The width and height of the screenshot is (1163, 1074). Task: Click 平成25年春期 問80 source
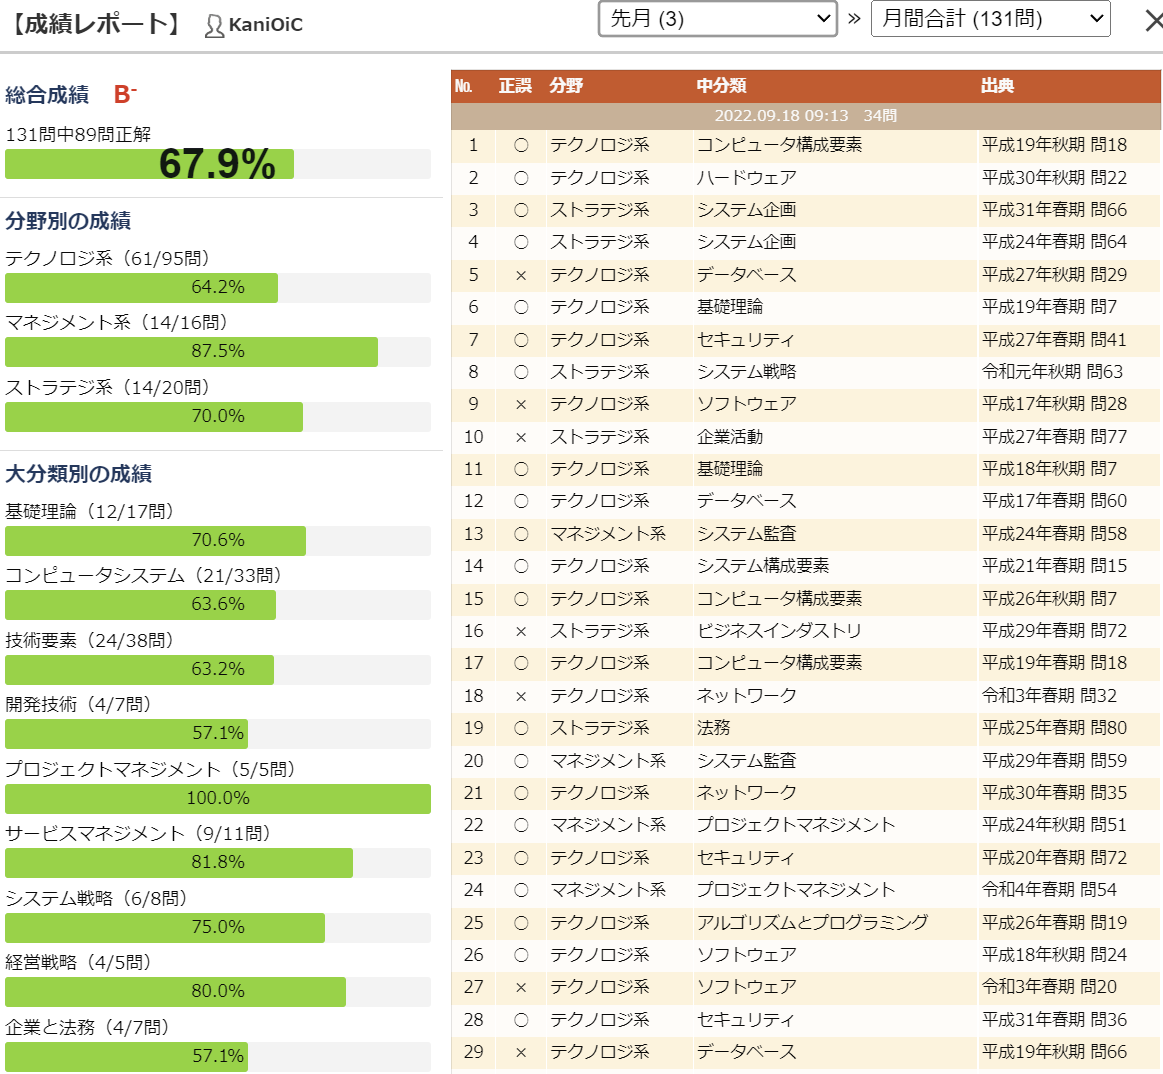tap(1054, 728)
